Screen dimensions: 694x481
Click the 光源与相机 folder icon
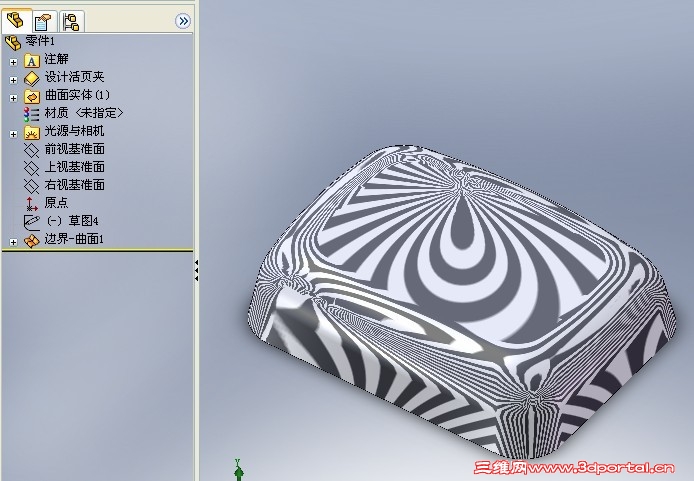coord(31,133)
